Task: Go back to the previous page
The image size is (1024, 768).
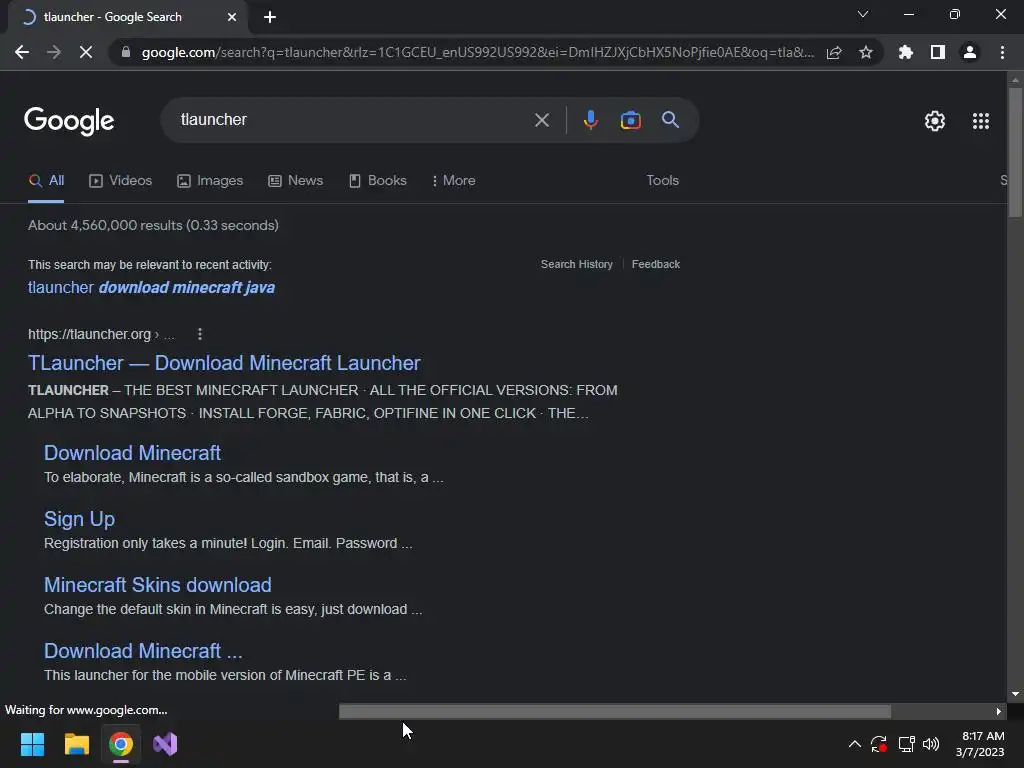Action: pyautogui.click(x=22, y=52)
